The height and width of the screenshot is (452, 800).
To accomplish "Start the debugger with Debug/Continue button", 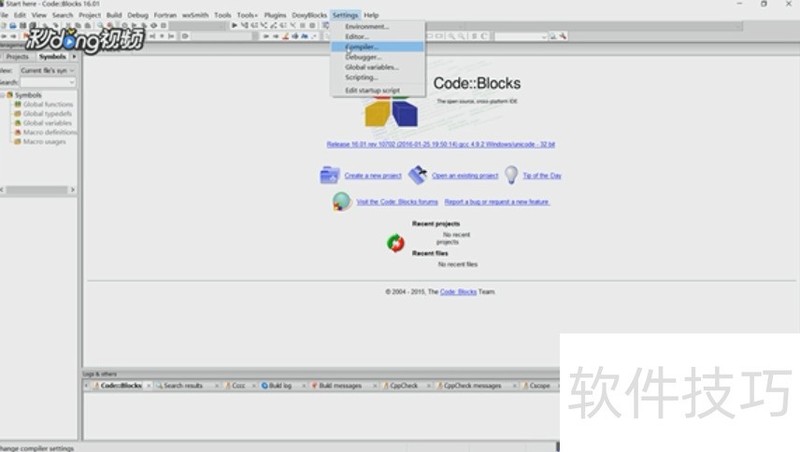I will 234,25.
